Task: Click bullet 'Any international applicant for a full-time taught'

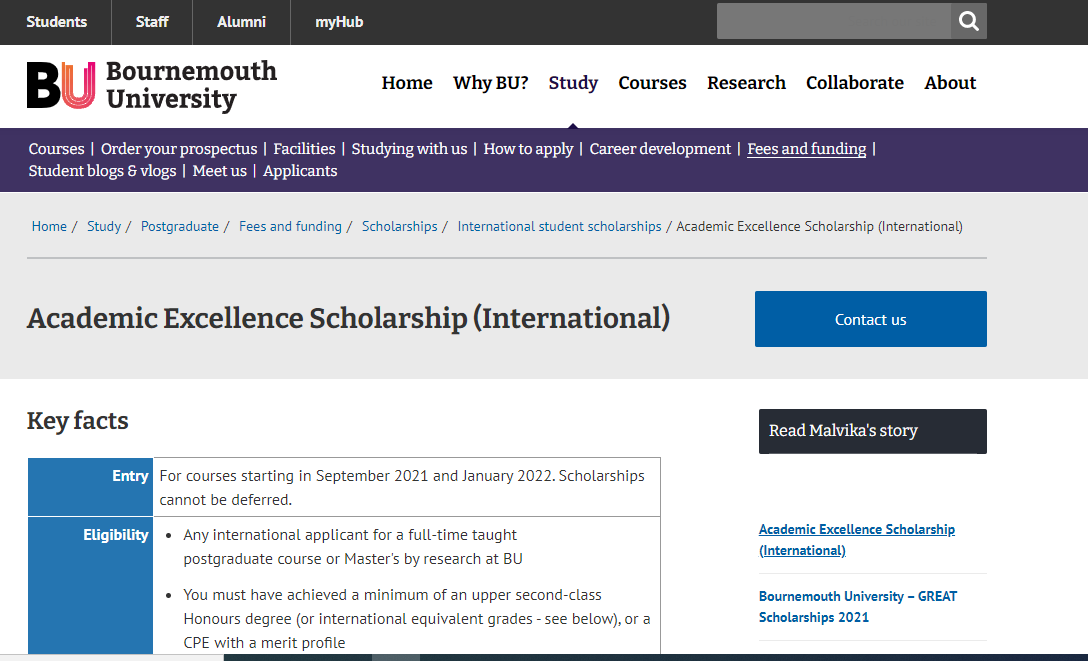Action: click(x=350, y=535)
